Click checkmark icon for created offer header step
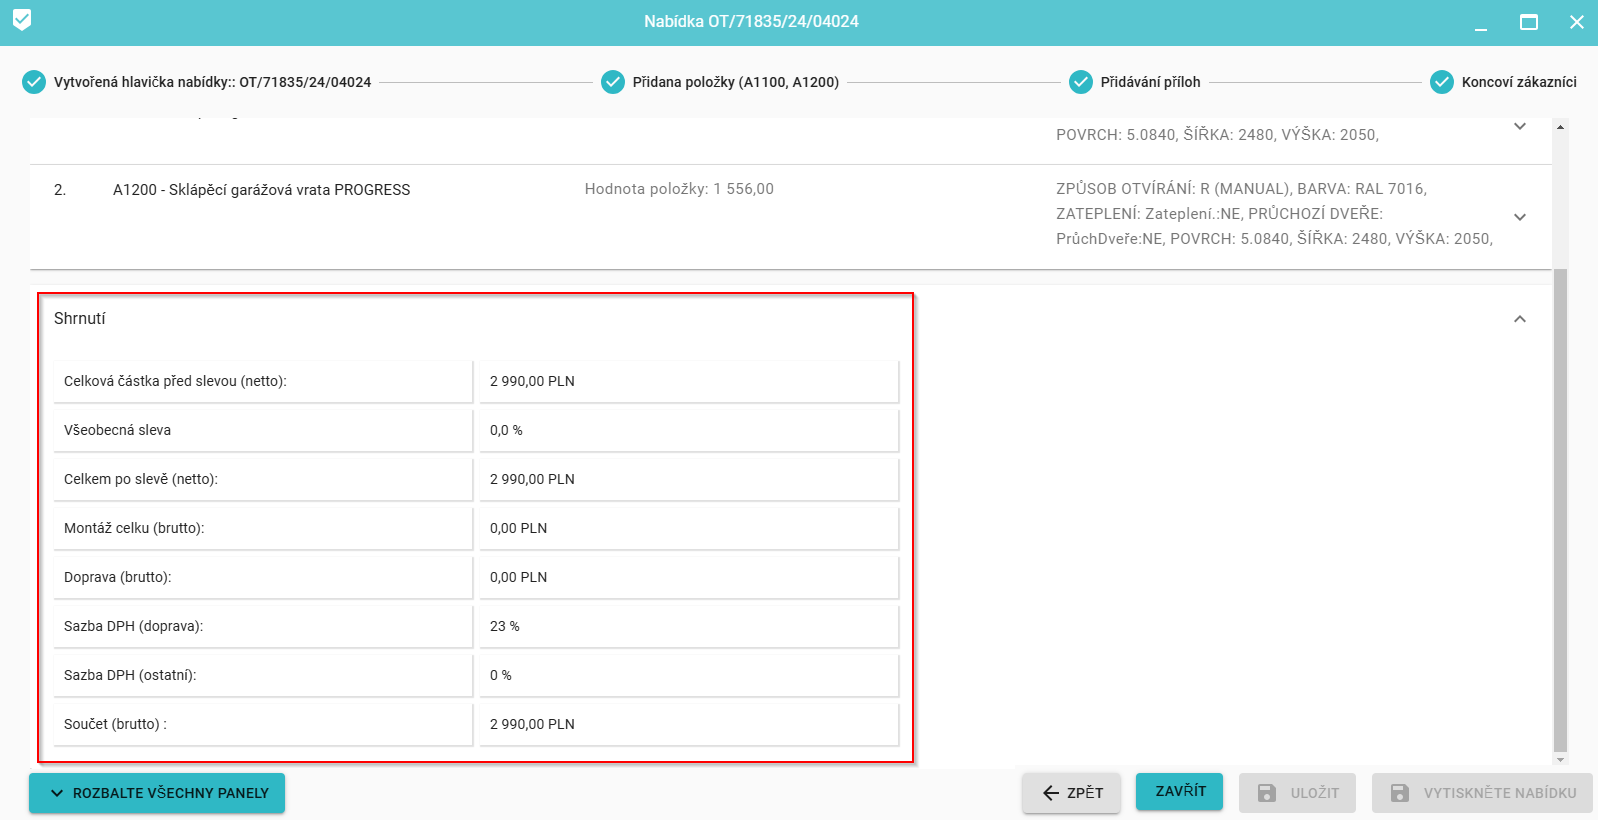1598x820 pixels. [34, 82]
